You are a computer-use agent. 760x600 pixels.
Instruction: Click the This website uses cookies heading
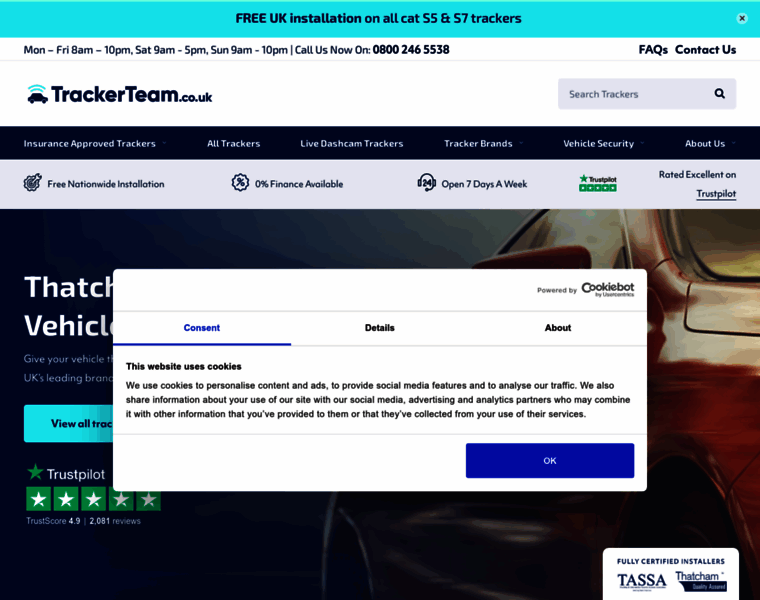(184, 366)
